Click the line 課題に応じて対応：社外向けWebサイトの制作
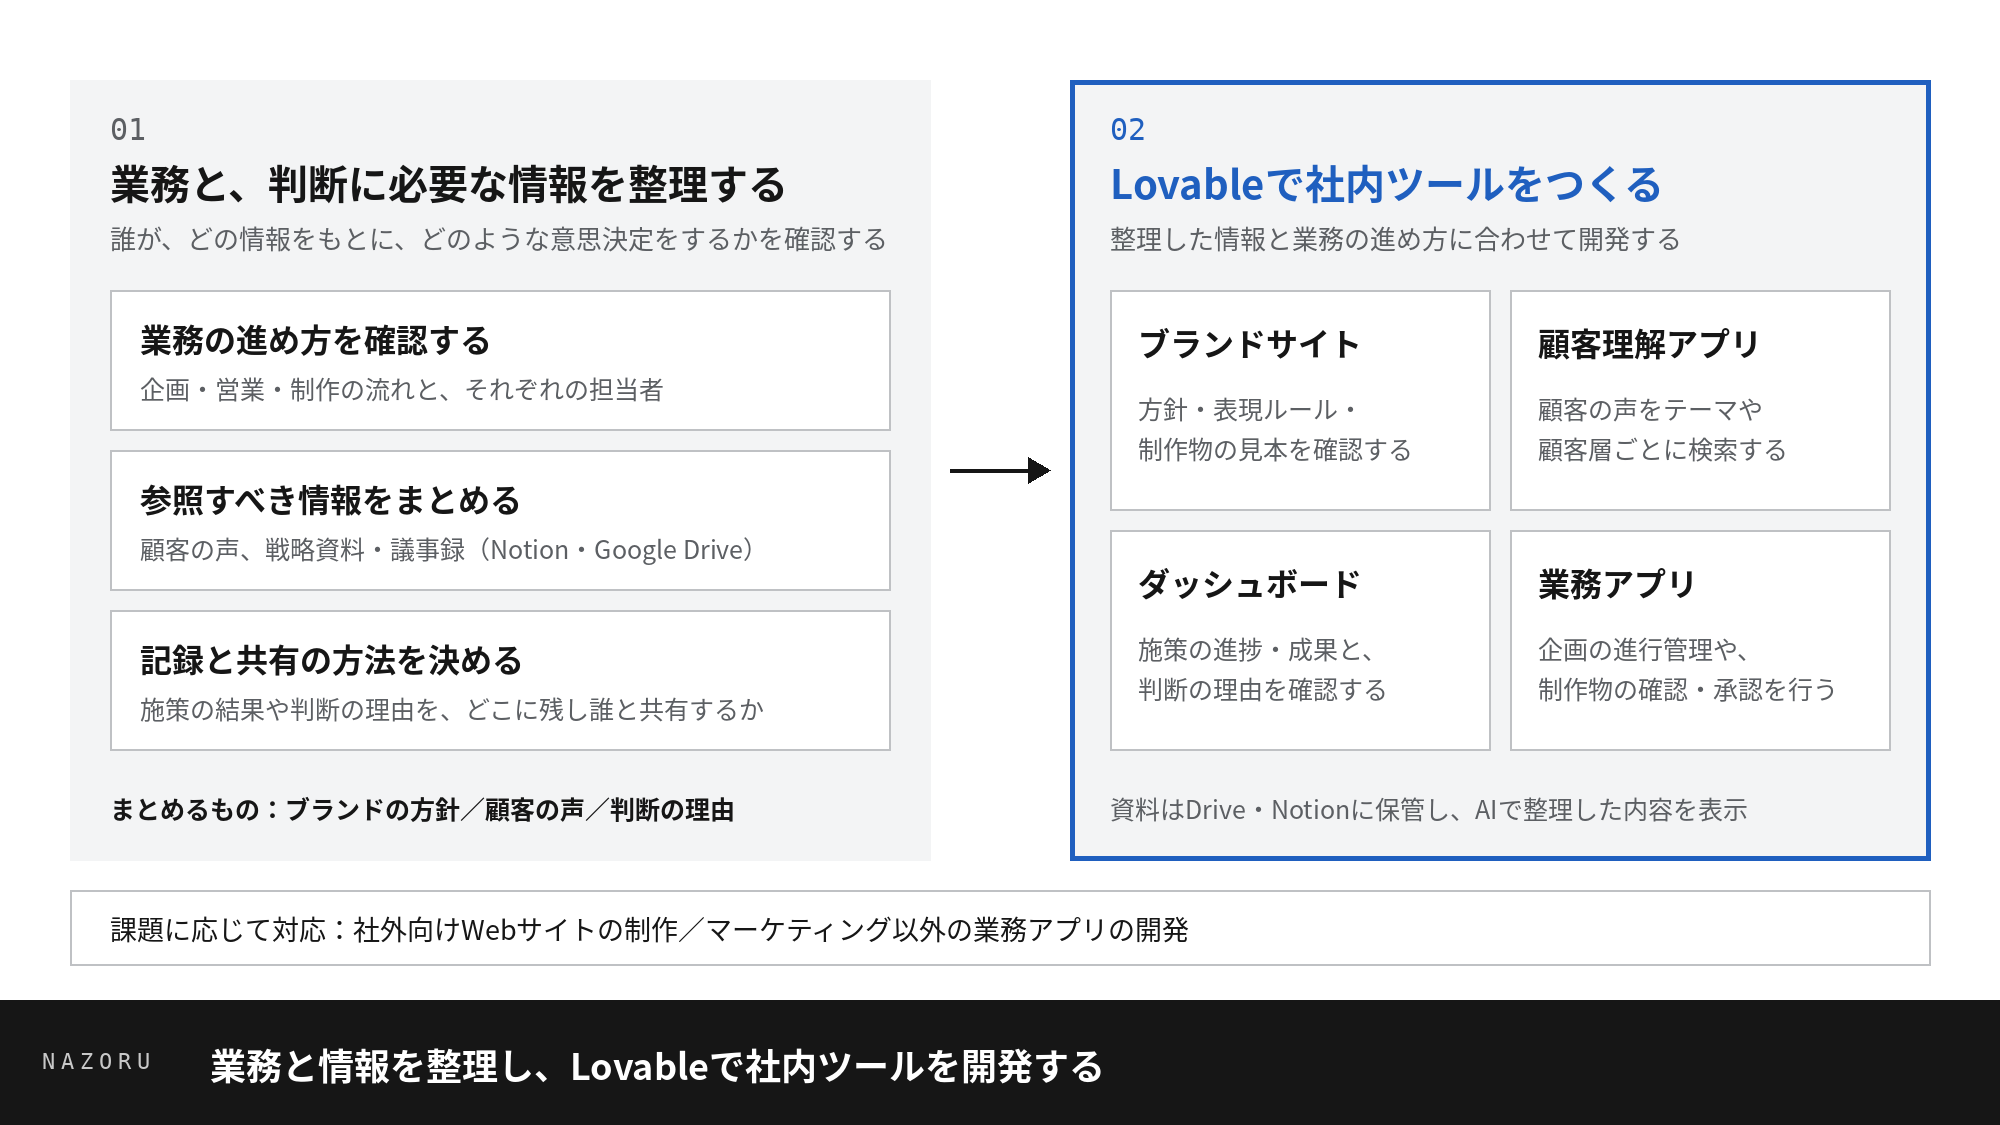 point(394,930)
